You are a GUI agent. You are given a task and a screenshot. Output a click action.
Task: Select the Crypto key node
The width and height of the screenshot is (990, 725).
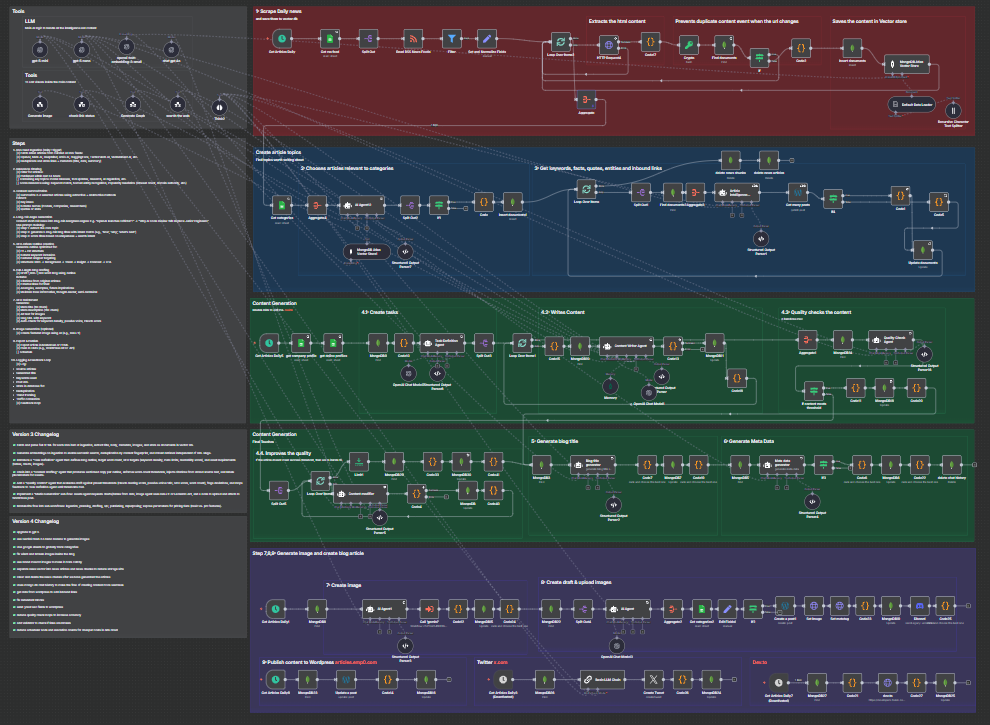tap(688, 45)
